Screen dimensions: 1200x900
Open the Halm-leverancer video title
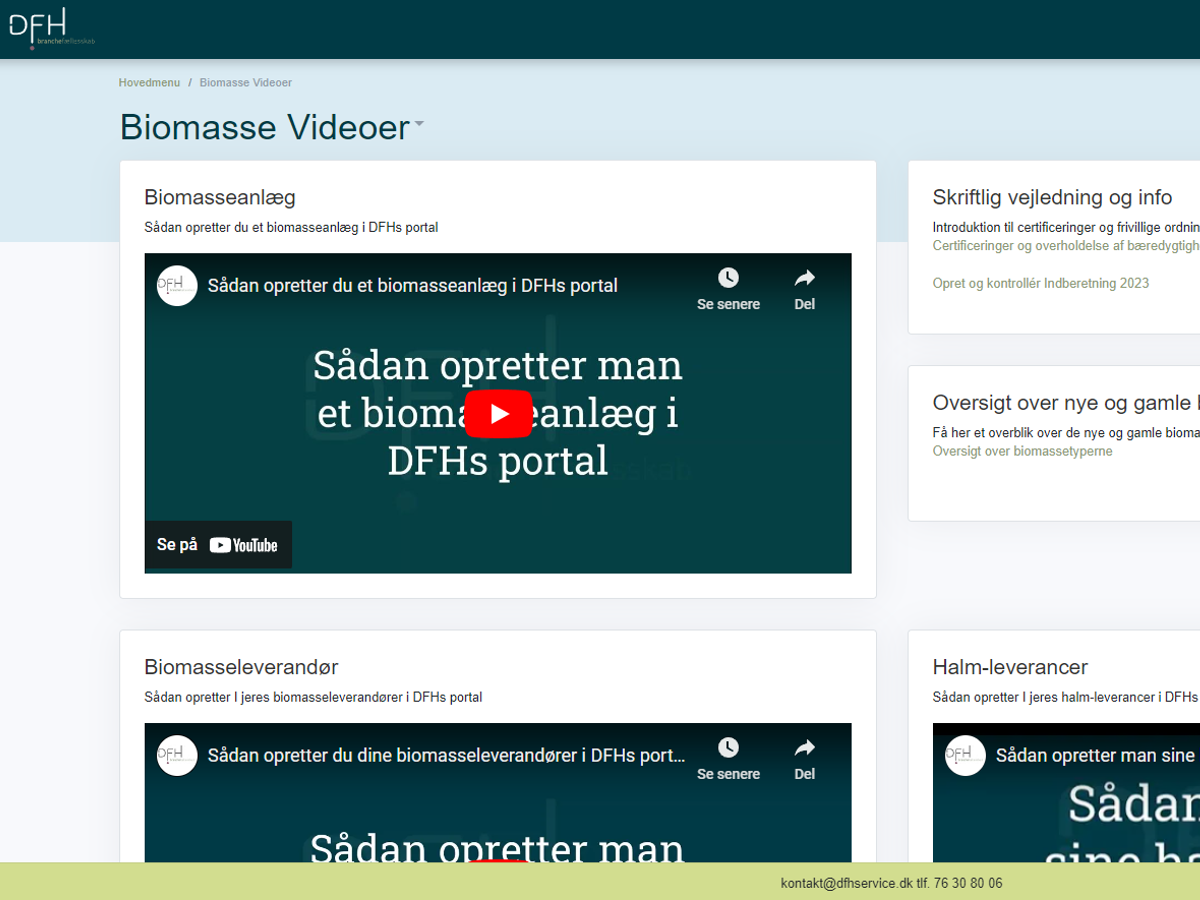click(1096, 756)
